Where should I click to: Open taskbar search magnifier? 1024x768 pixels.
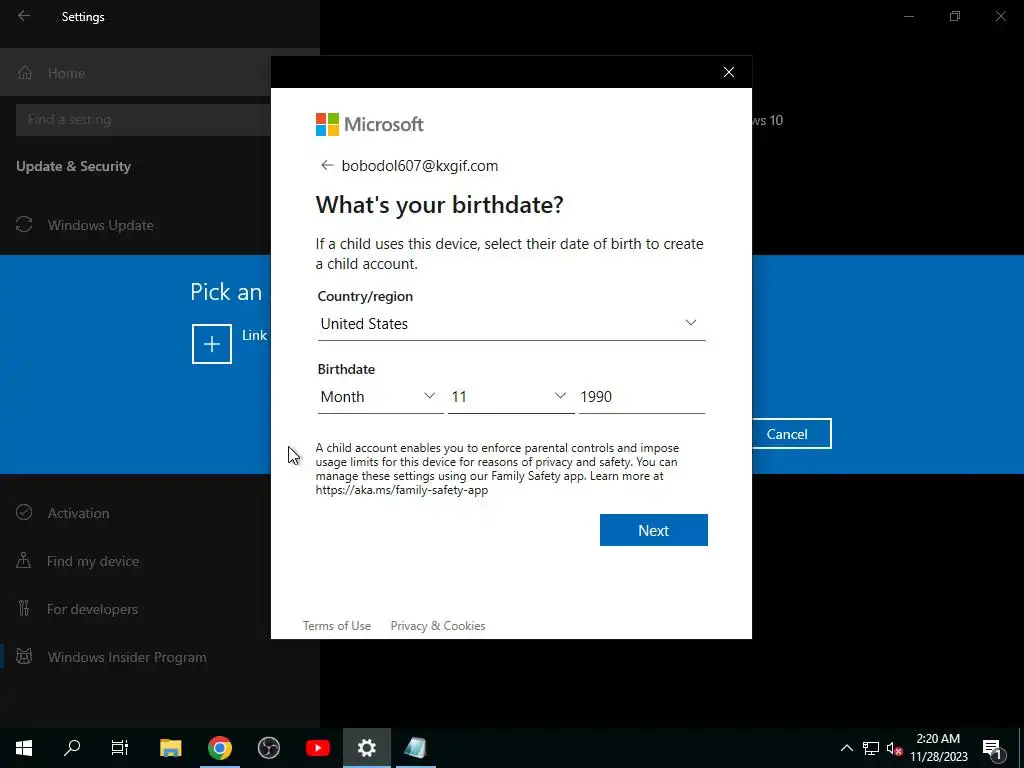tap(72, 748)
